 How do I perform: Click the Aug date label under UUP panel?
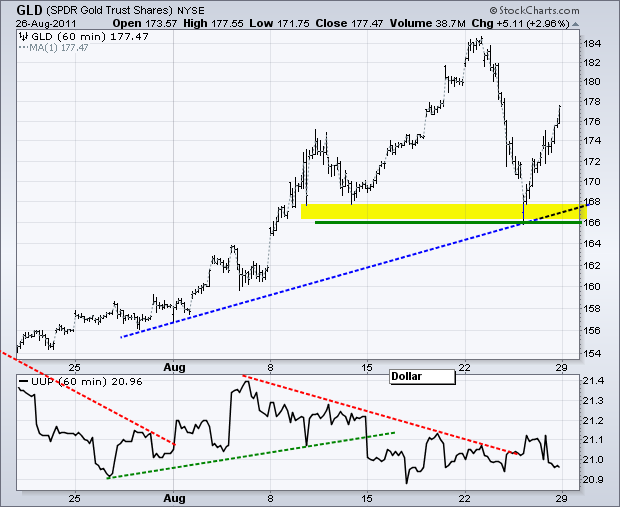pos(174,498)
